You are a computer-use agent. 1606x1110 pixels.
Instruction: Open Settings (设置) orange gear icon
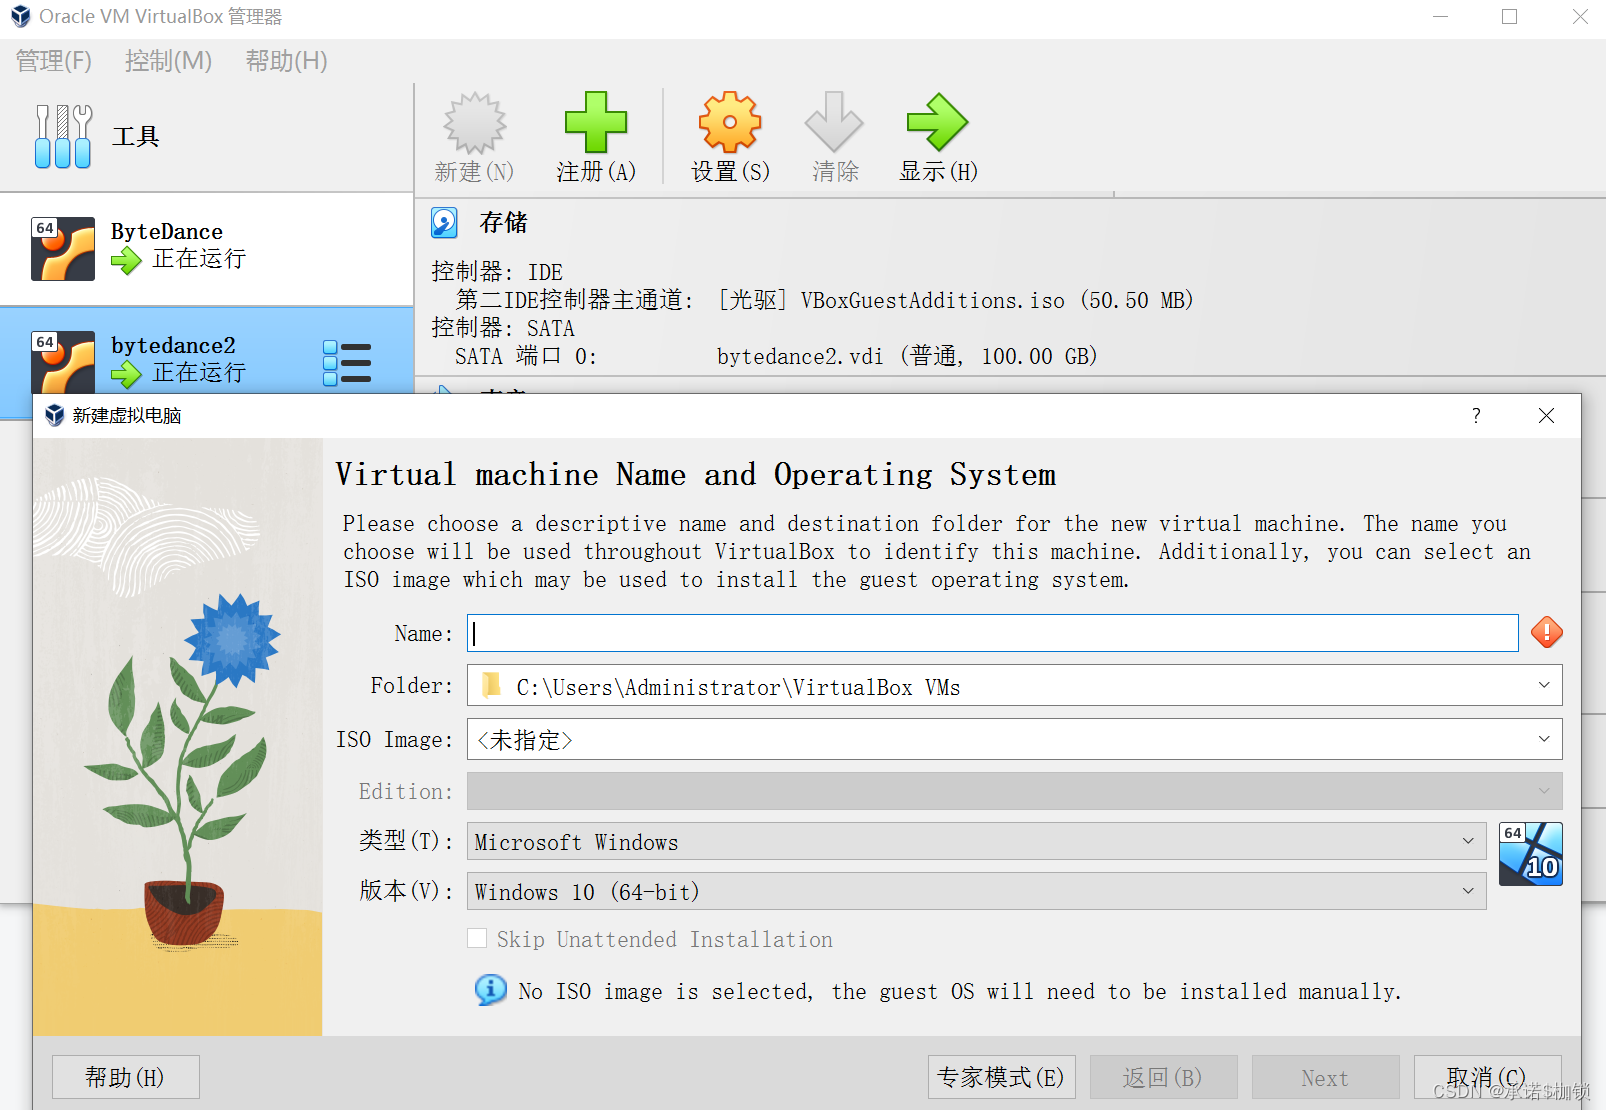click(x=730, y=123)
